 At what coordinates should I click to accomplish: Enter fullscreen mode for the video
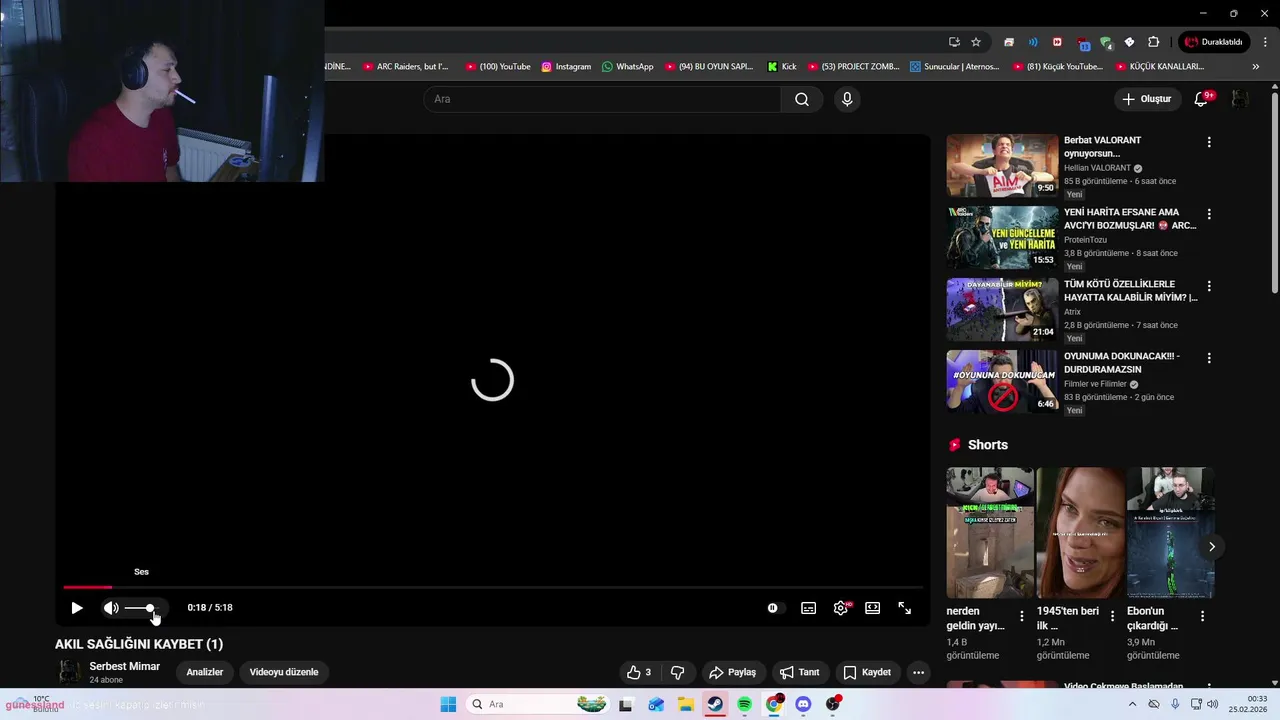(x=905, y=608)
